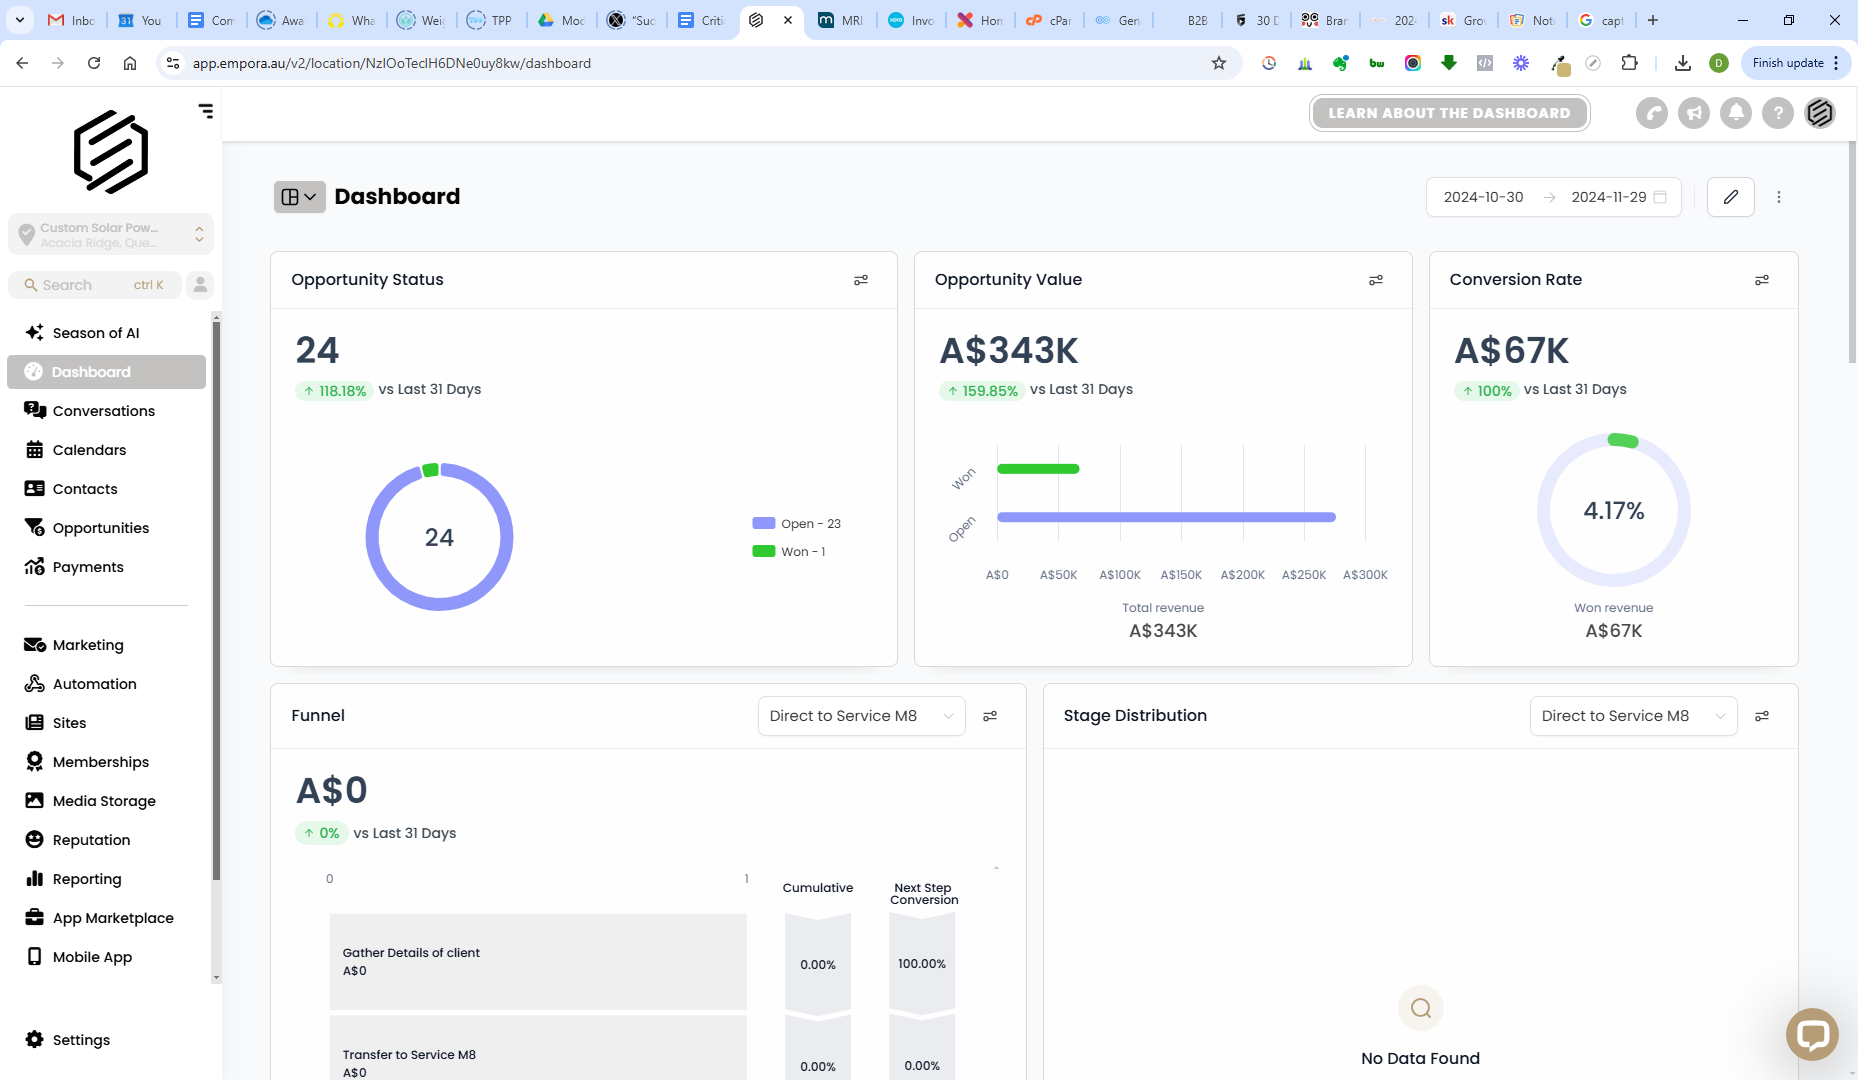
Task: Open the Calendars section
Action: coord(91,450)
